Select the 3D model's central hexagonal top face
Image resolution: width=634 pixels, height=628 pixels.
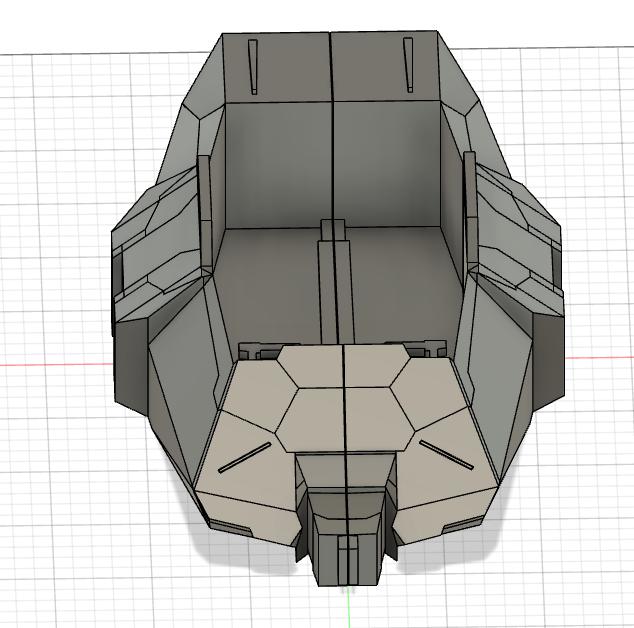click(345, 419)
